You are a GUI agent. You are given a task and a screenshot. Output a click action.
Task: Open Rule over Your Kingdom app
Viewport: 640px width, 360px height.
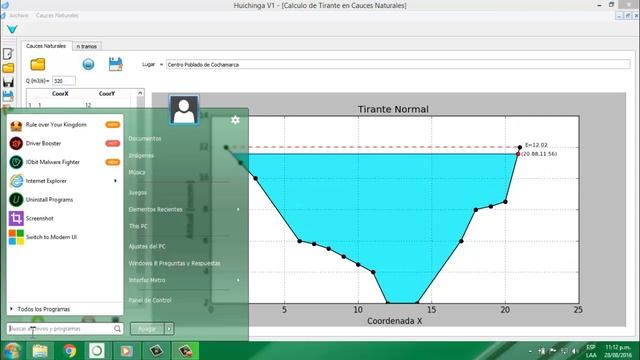click(x=64, y=124)
